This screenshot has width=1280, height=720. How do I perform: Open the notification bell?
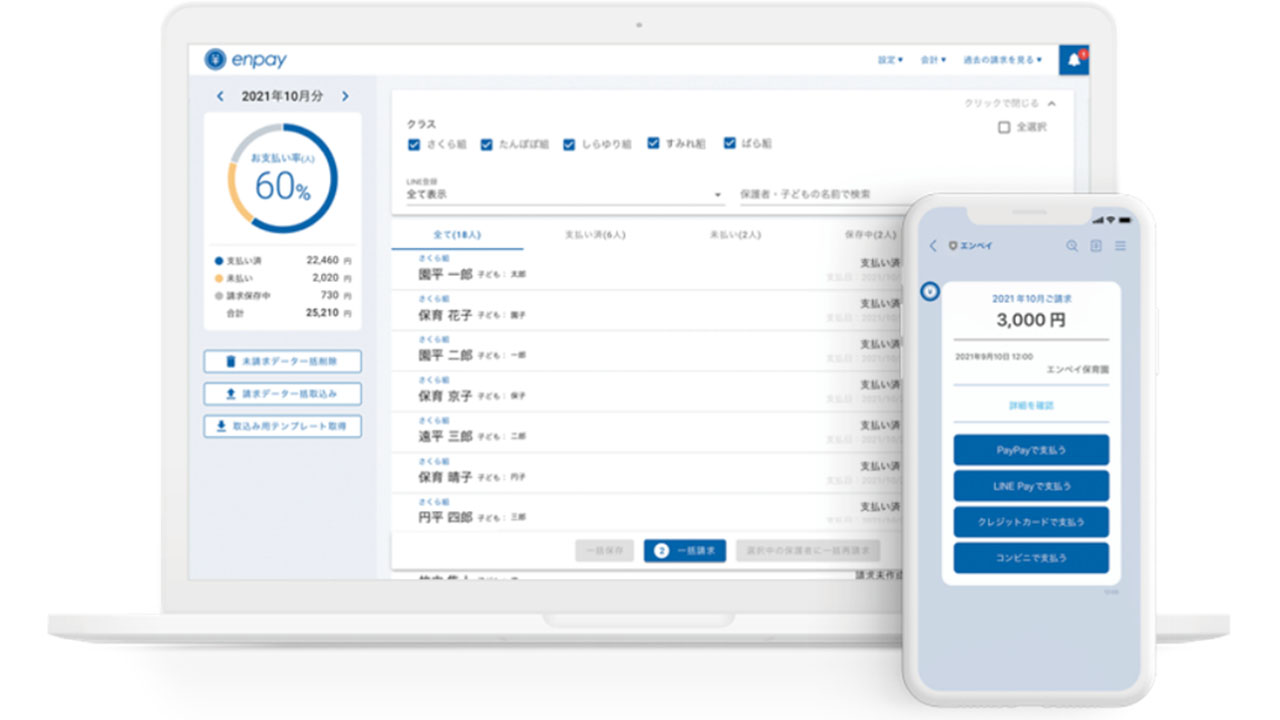(1074, 60)
